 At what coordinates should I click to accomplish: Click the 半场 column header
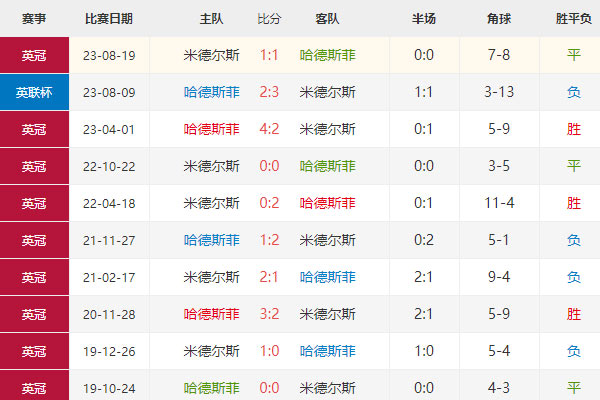[x=424, y=18]
